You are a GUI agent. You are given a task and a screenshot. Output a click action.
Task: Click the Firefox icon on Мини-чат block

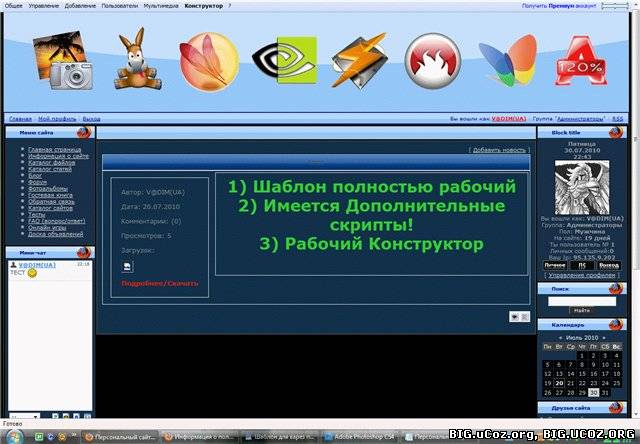click(x=84, y=253)
